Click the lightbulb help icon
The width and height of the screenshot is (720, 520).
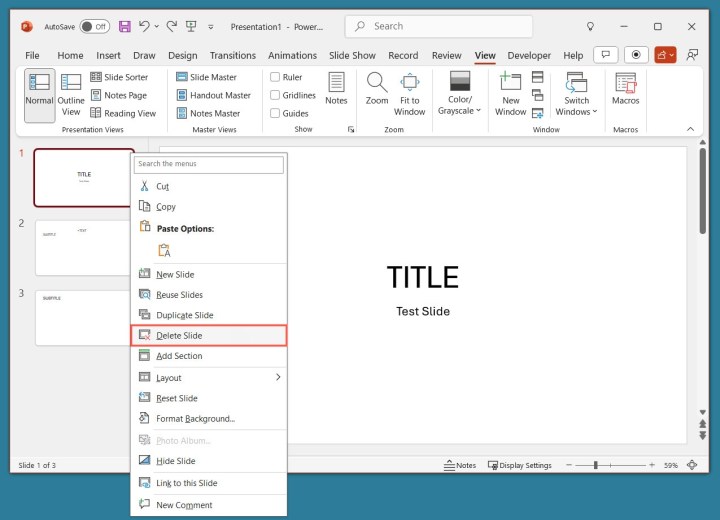point(591,27)
